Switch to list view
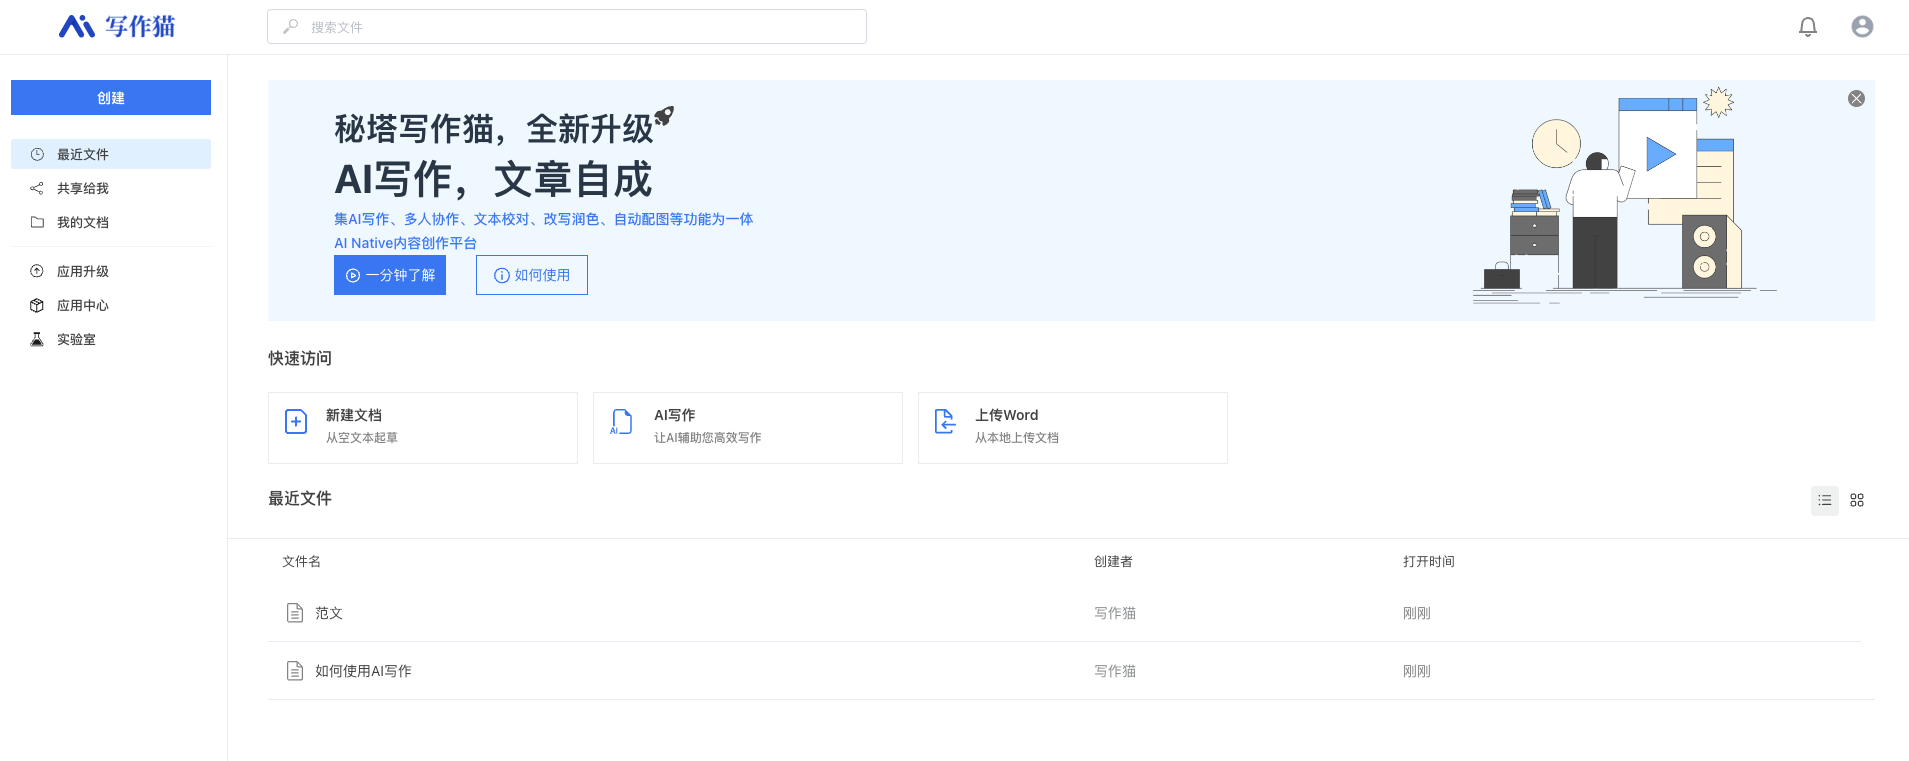Screen dimensions: 1909x761 (x=1825, y=500)
